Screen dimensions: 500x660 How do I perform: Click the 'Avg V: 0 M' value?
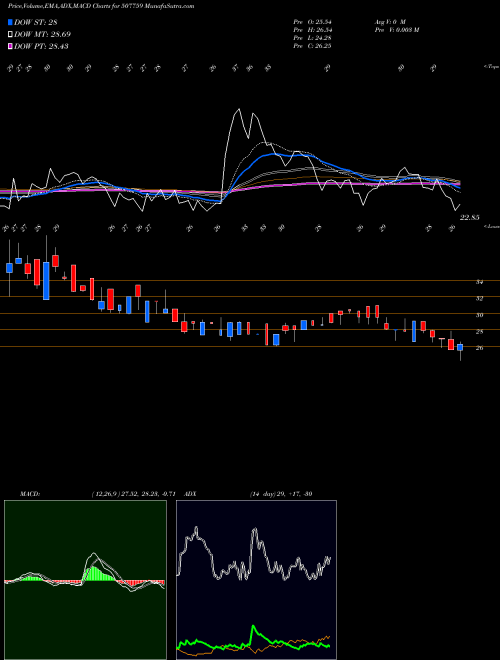click(389, 21)
